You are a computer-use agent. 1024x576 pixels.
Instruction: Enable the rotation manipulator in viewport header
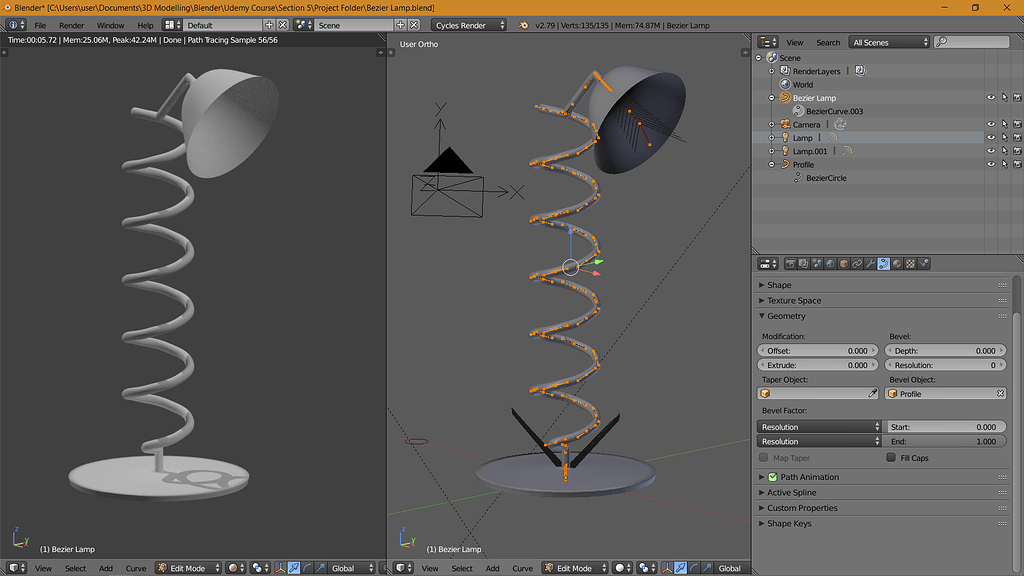[695, 568]
